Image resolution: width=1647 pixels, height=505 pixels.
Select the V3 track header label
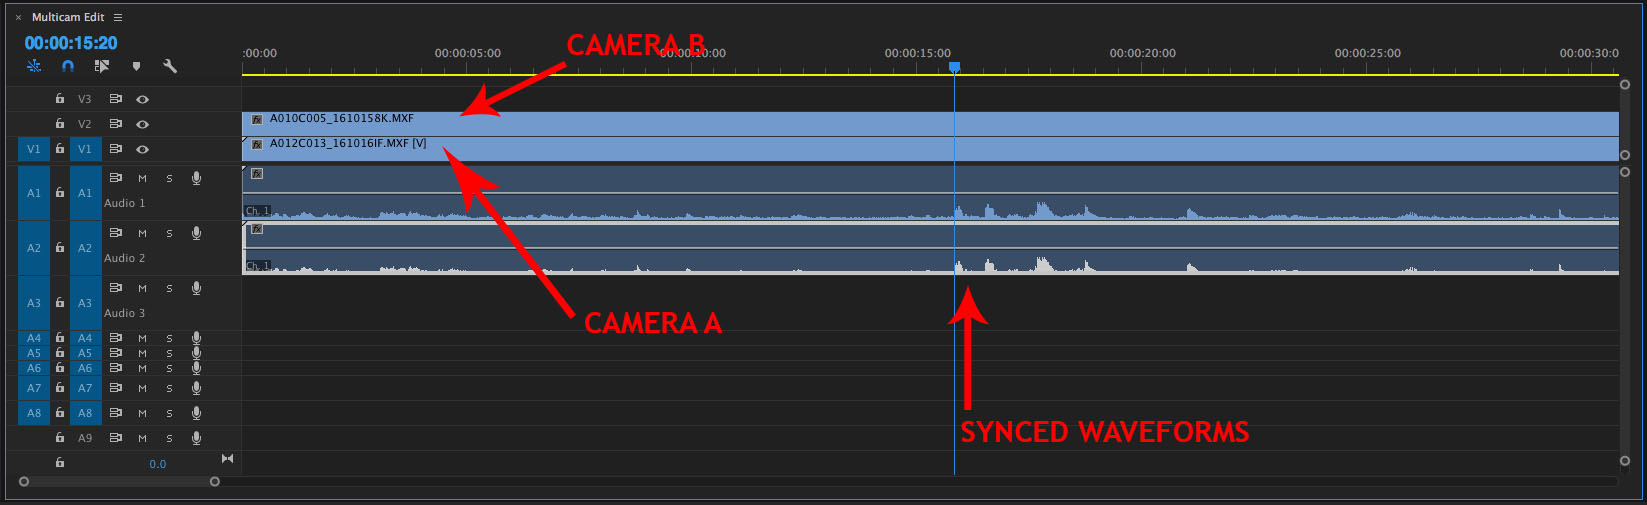coord(85,99)
